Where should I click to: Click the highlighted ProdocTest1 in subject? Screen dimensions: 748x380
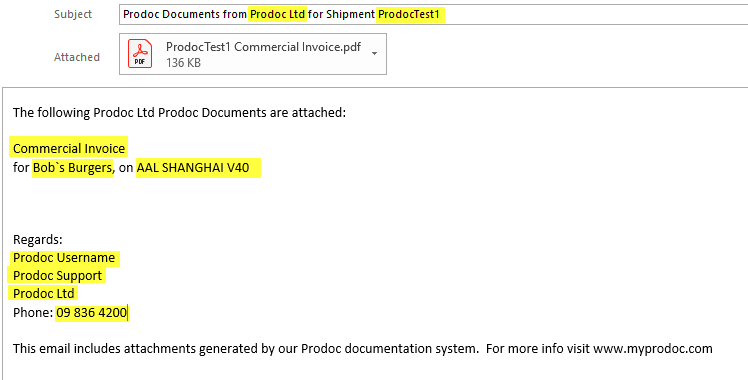click(409, 14)
